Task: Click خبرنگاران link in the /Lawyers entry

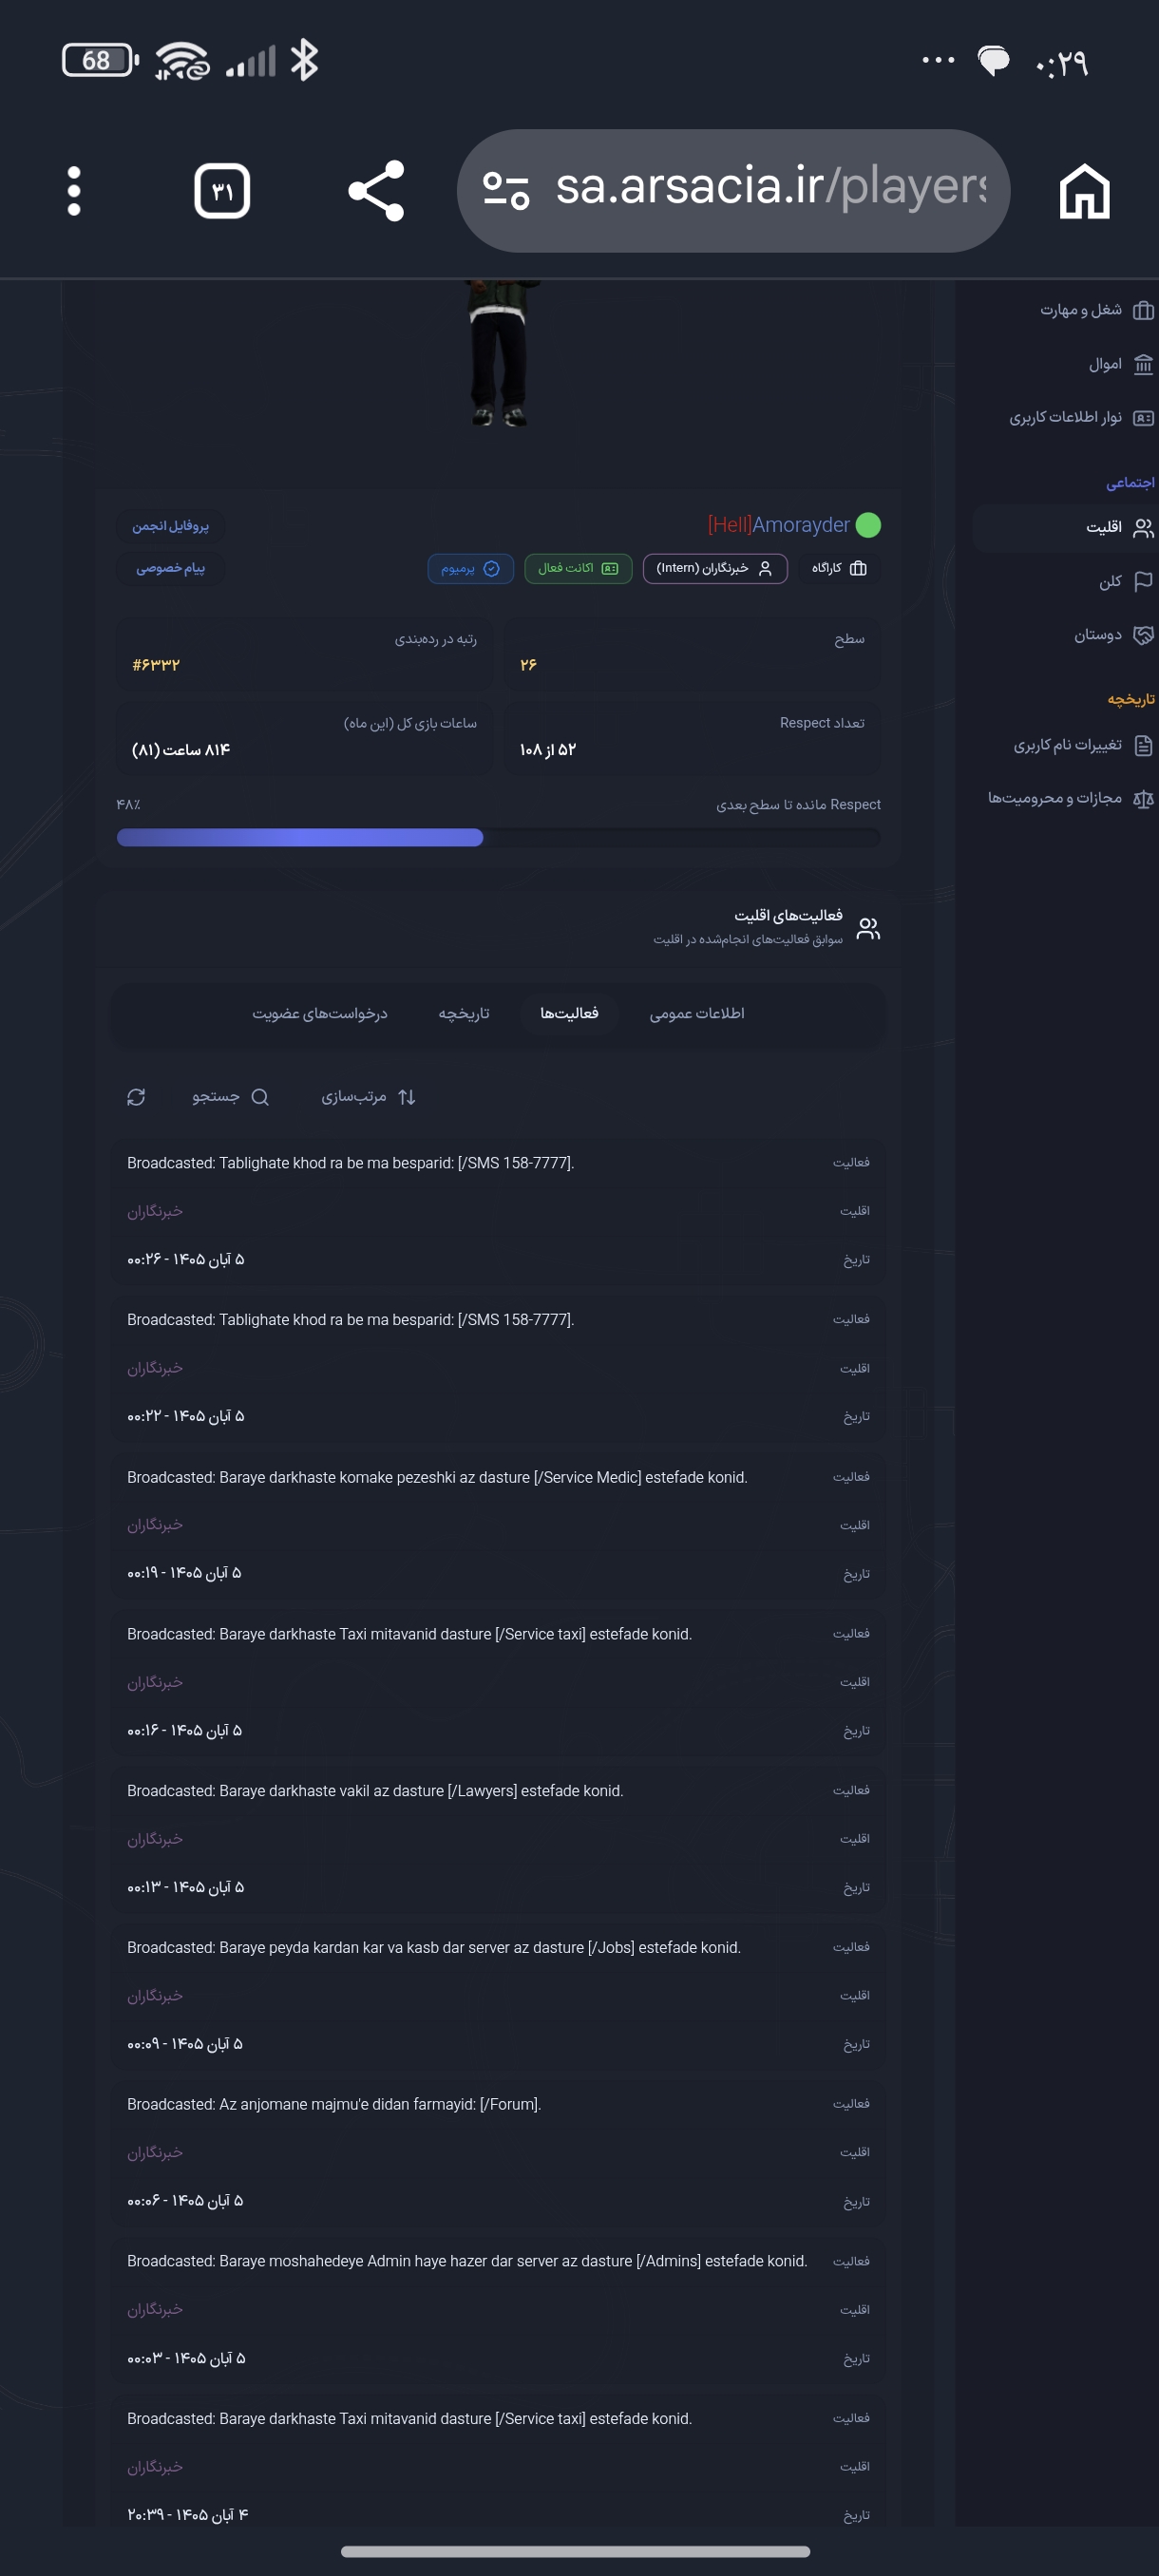Action: tap(155, 1839)
